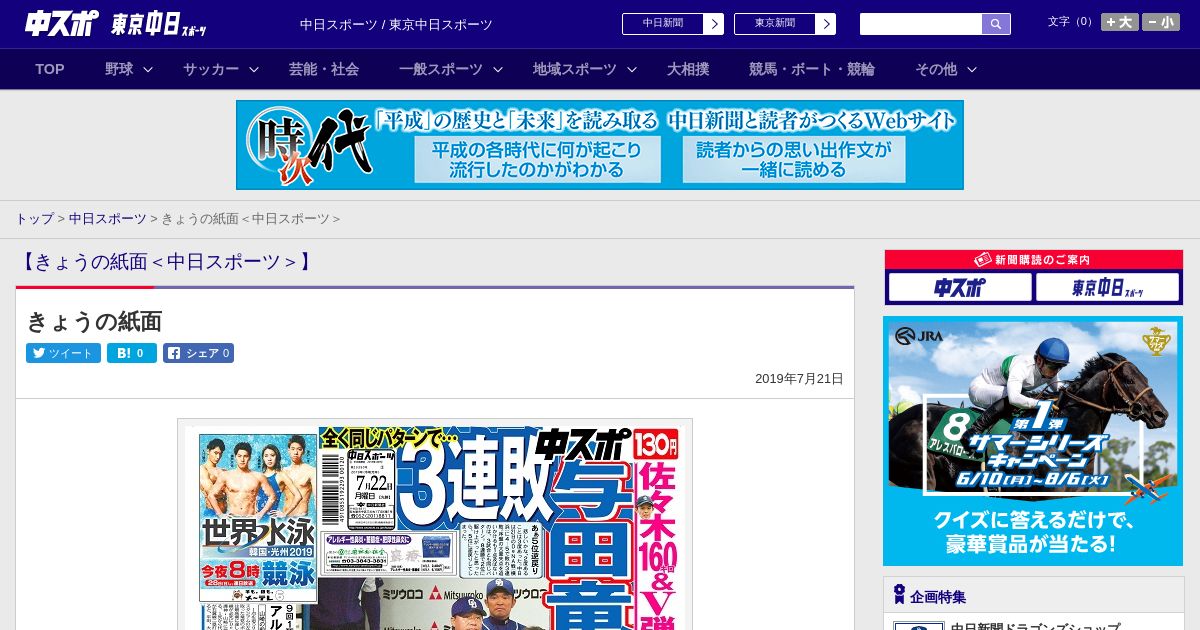Expand the 地域スポーツ dropdown chevron
Image resolution: width=1200 pixels, height=630 pixels.
(x=632, y=70)
